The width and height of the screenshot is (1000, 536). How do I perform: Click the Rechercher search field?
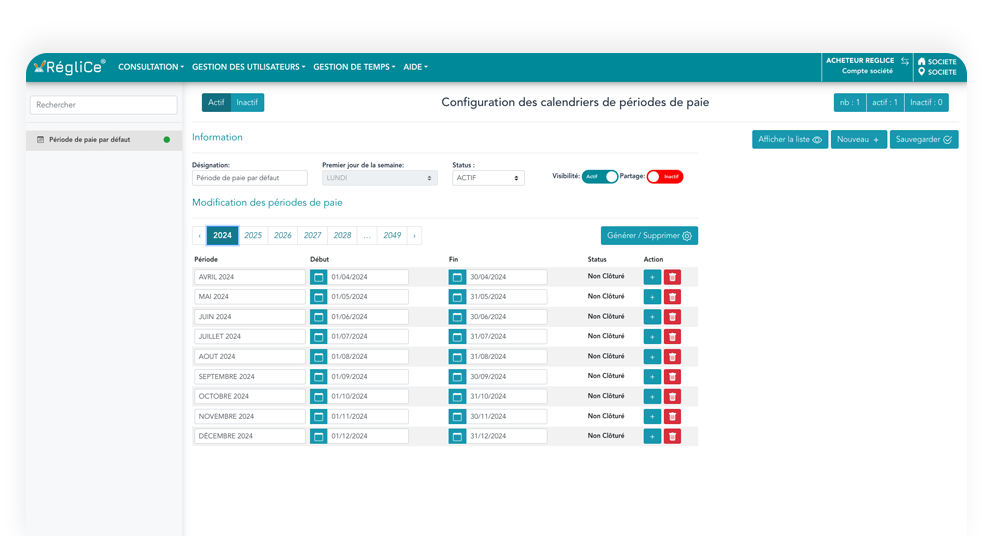click(x=103, y=105)
